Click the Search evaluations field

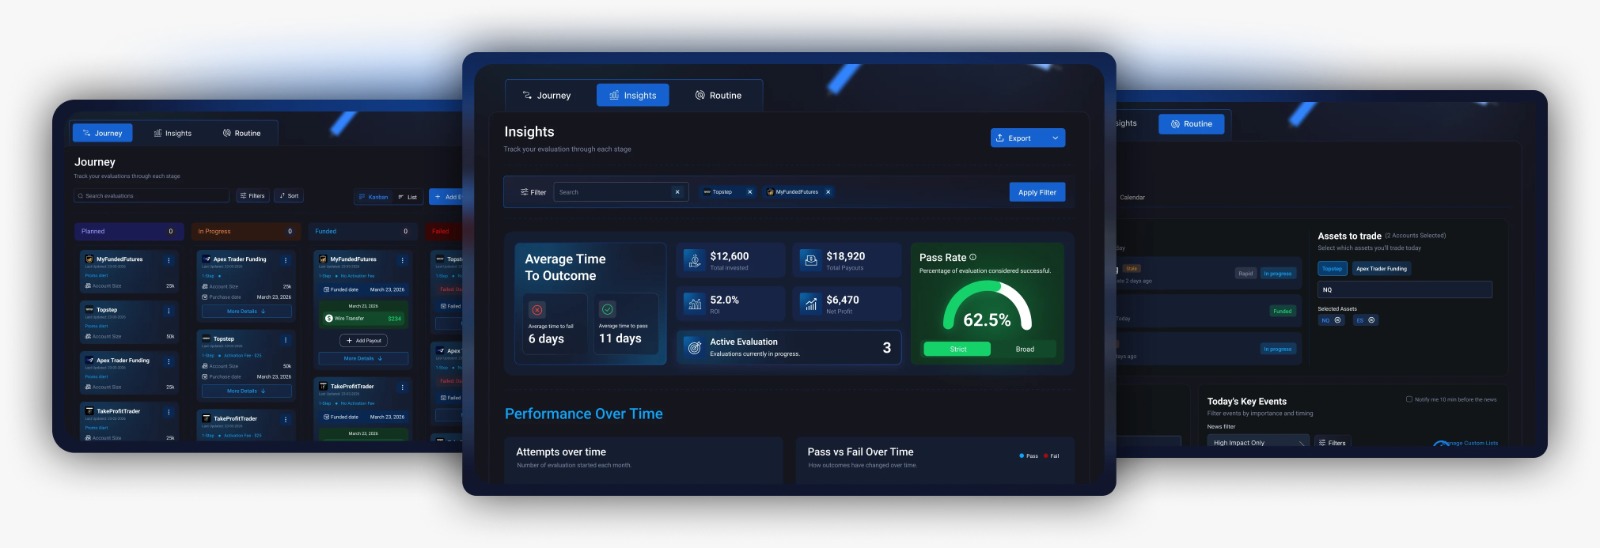click(x=151, y=196)
